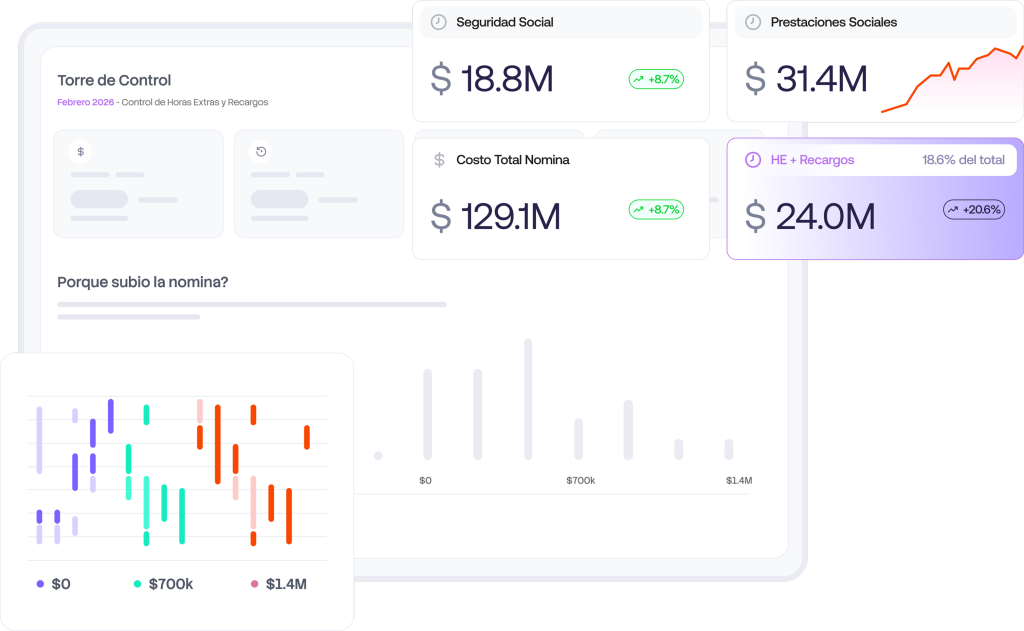Click the +8.7% badge in Costo Total Nomina

656,210
